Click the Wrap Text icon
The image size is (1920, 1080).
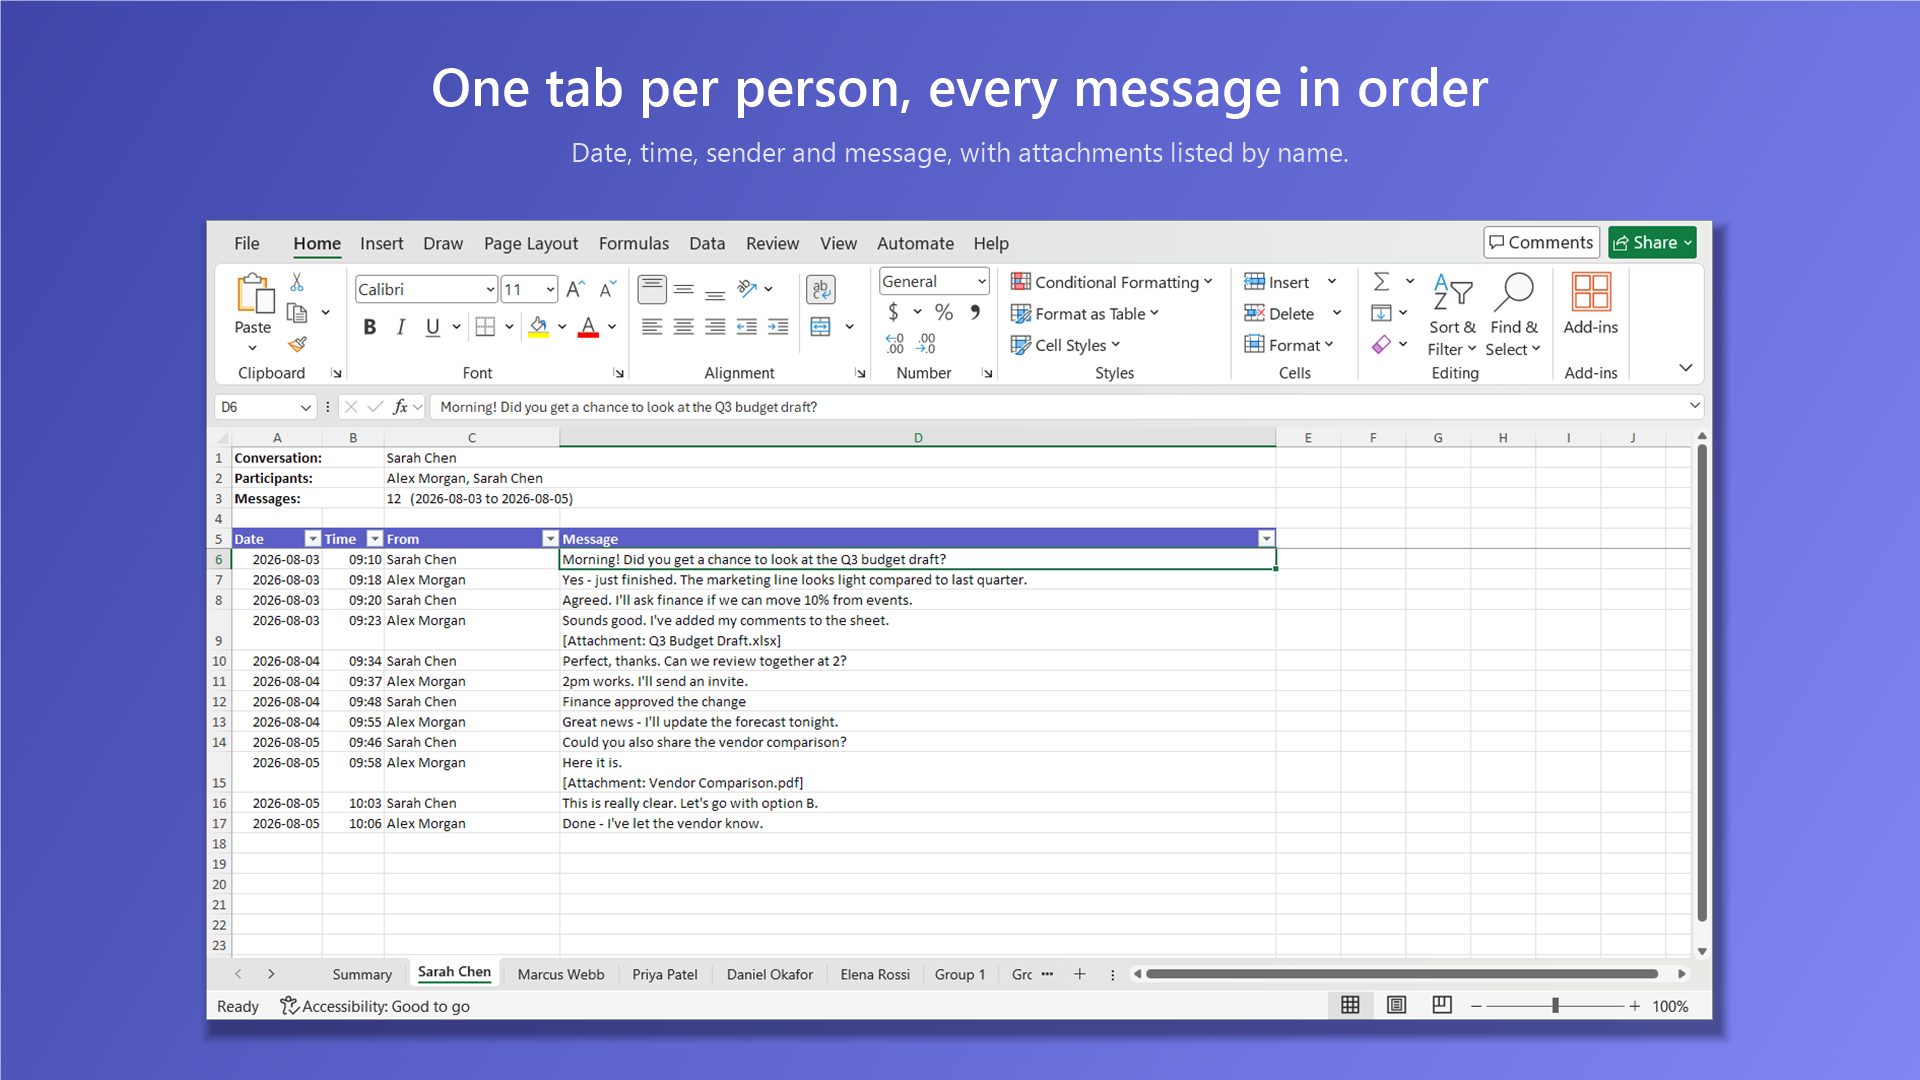pos(821,289)
